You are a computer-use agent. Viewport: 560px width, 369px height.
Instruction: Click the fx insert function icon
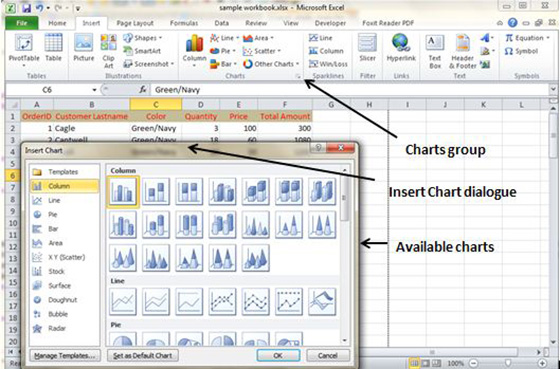point(143,90)
